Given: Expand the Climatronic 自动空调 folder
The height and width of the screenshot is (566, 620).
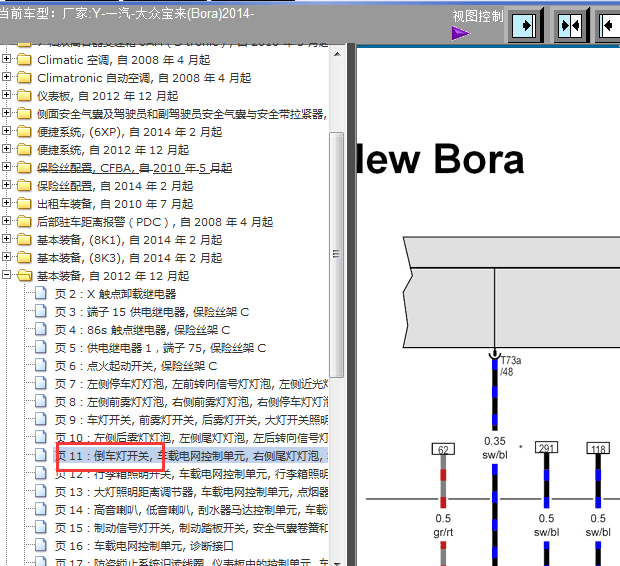Looking at the screenshot, I should [7, 78].
